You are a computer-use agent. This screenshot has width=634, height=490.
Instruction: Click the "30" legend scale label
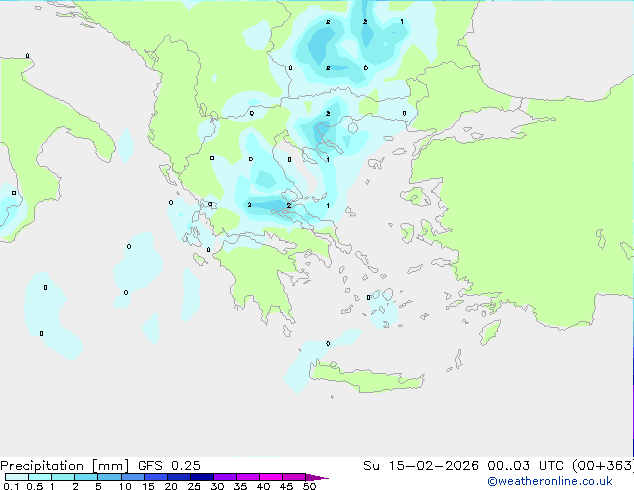217,486
